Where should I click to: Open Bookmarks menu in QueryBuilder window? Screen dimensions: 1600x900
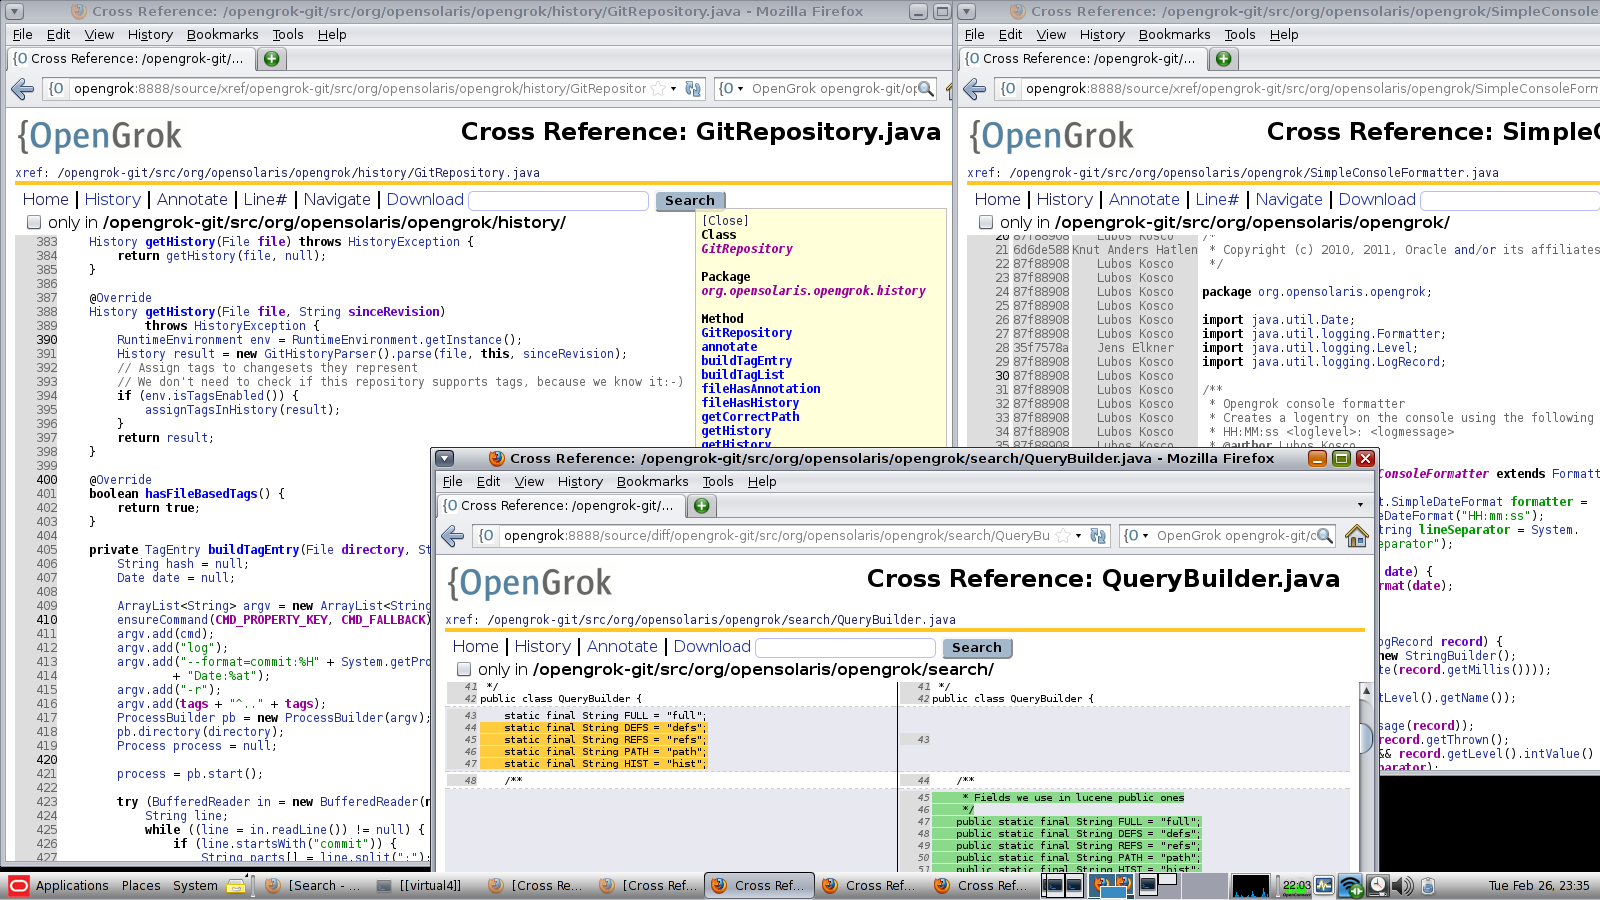[x=652, y=482]
